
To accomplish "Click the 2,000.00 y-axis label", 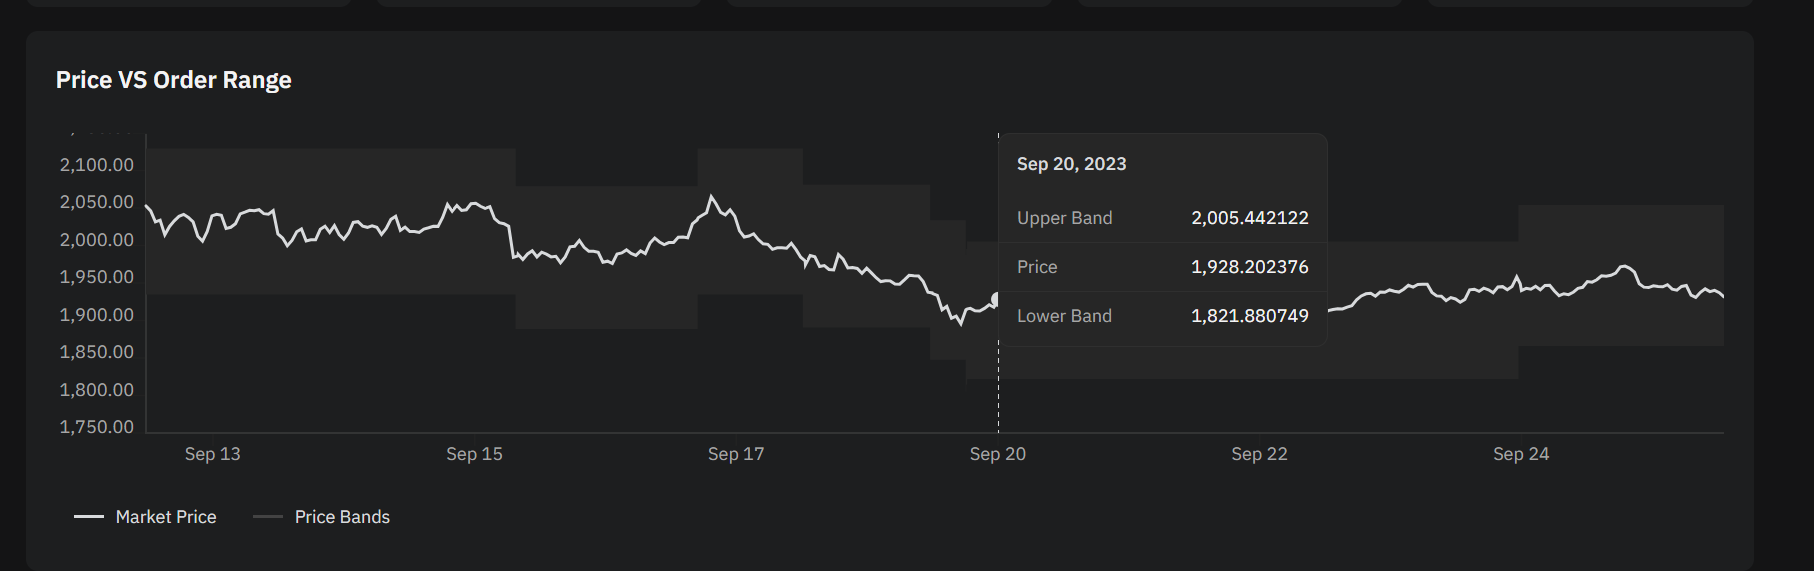I will pyautogui.click(x=97, y=240).
